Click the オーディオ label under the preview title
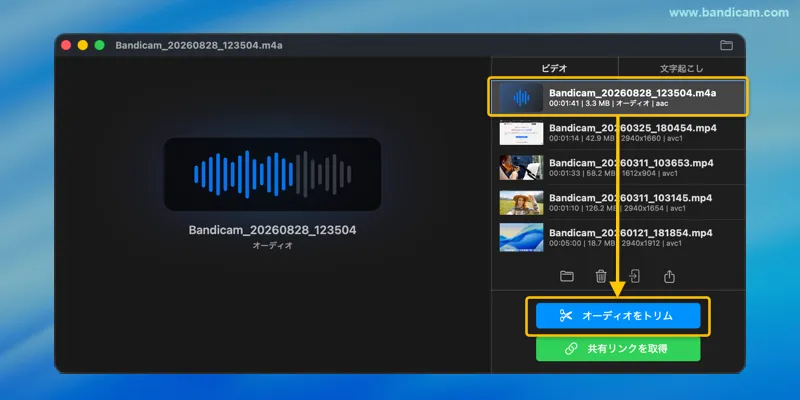The width and height of the screenshot is (800, 400). [272, 245]
